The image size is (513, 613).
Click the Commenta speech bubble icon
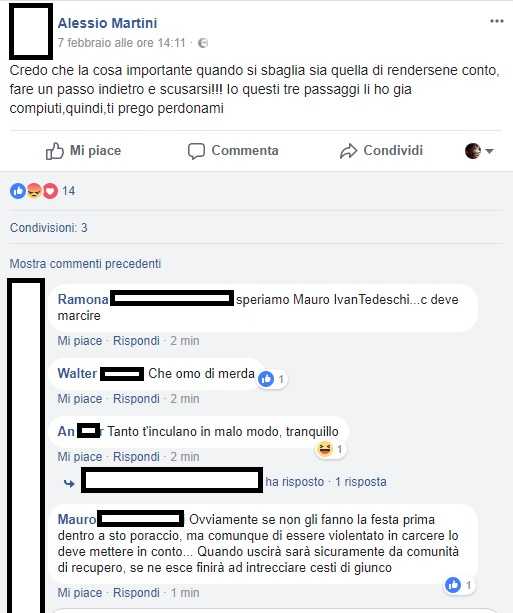196,151
